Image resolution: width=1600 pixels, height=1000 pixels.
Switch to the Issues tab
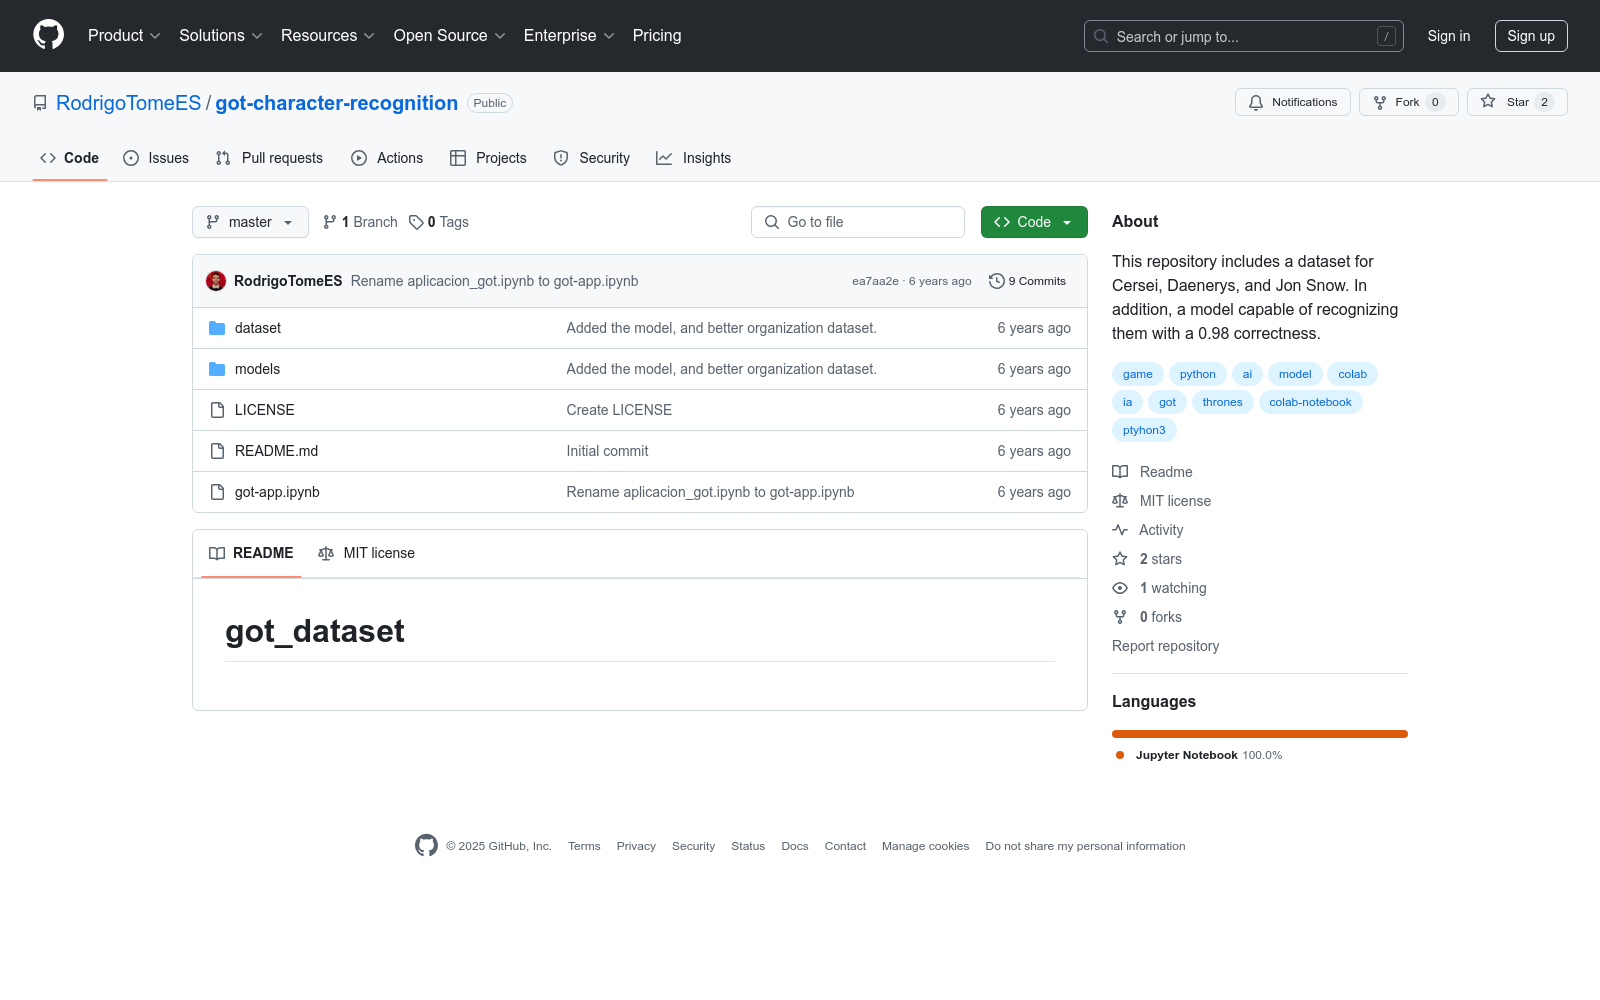156,158
